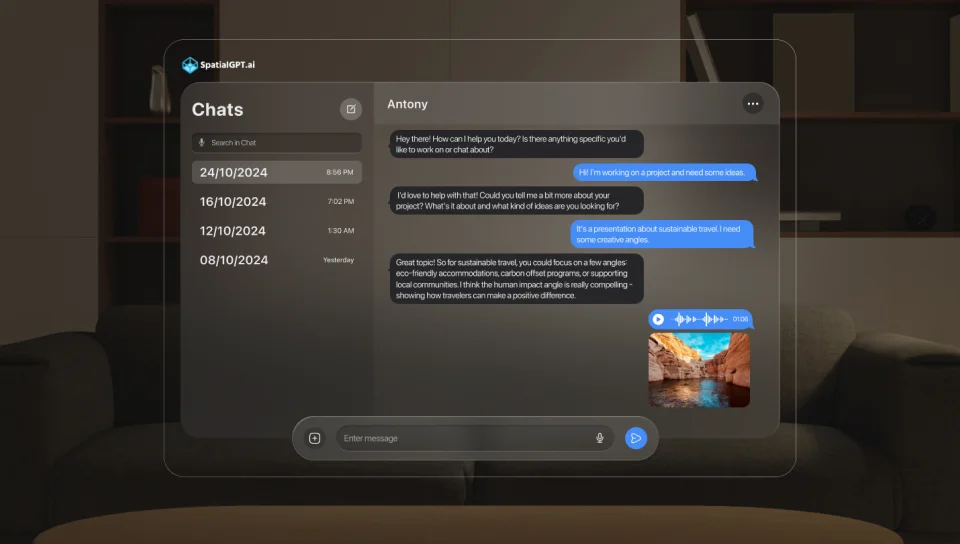
Task: Open the 12/10/2024 chat entry
Action: coord(276,230)
